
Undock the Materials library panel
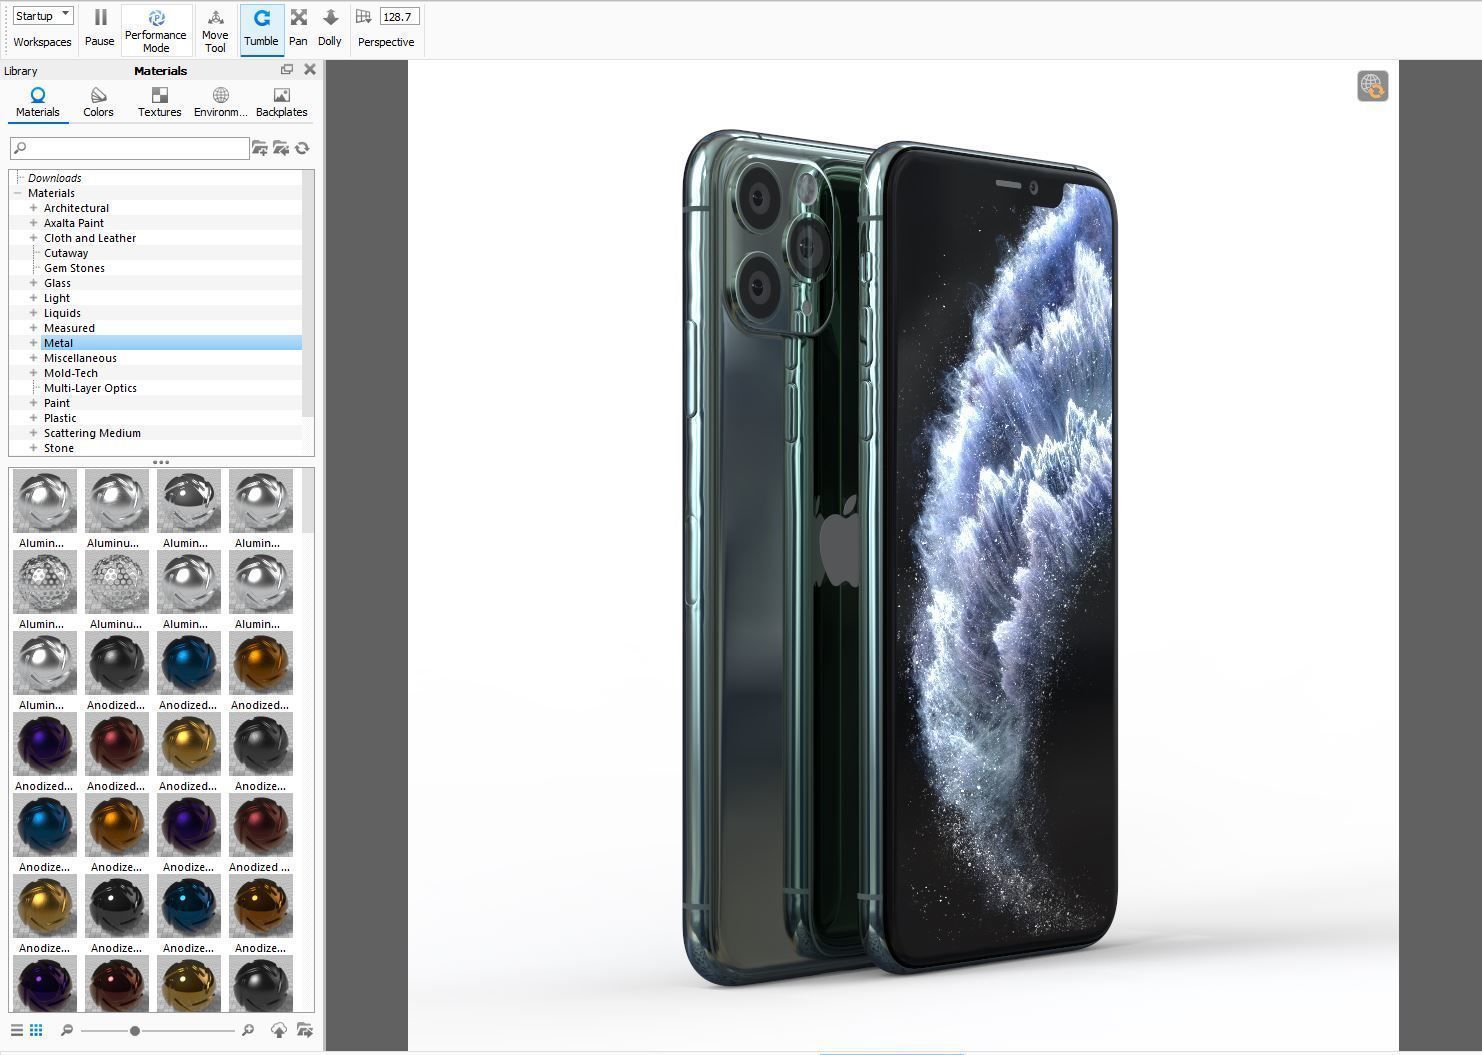287,70
